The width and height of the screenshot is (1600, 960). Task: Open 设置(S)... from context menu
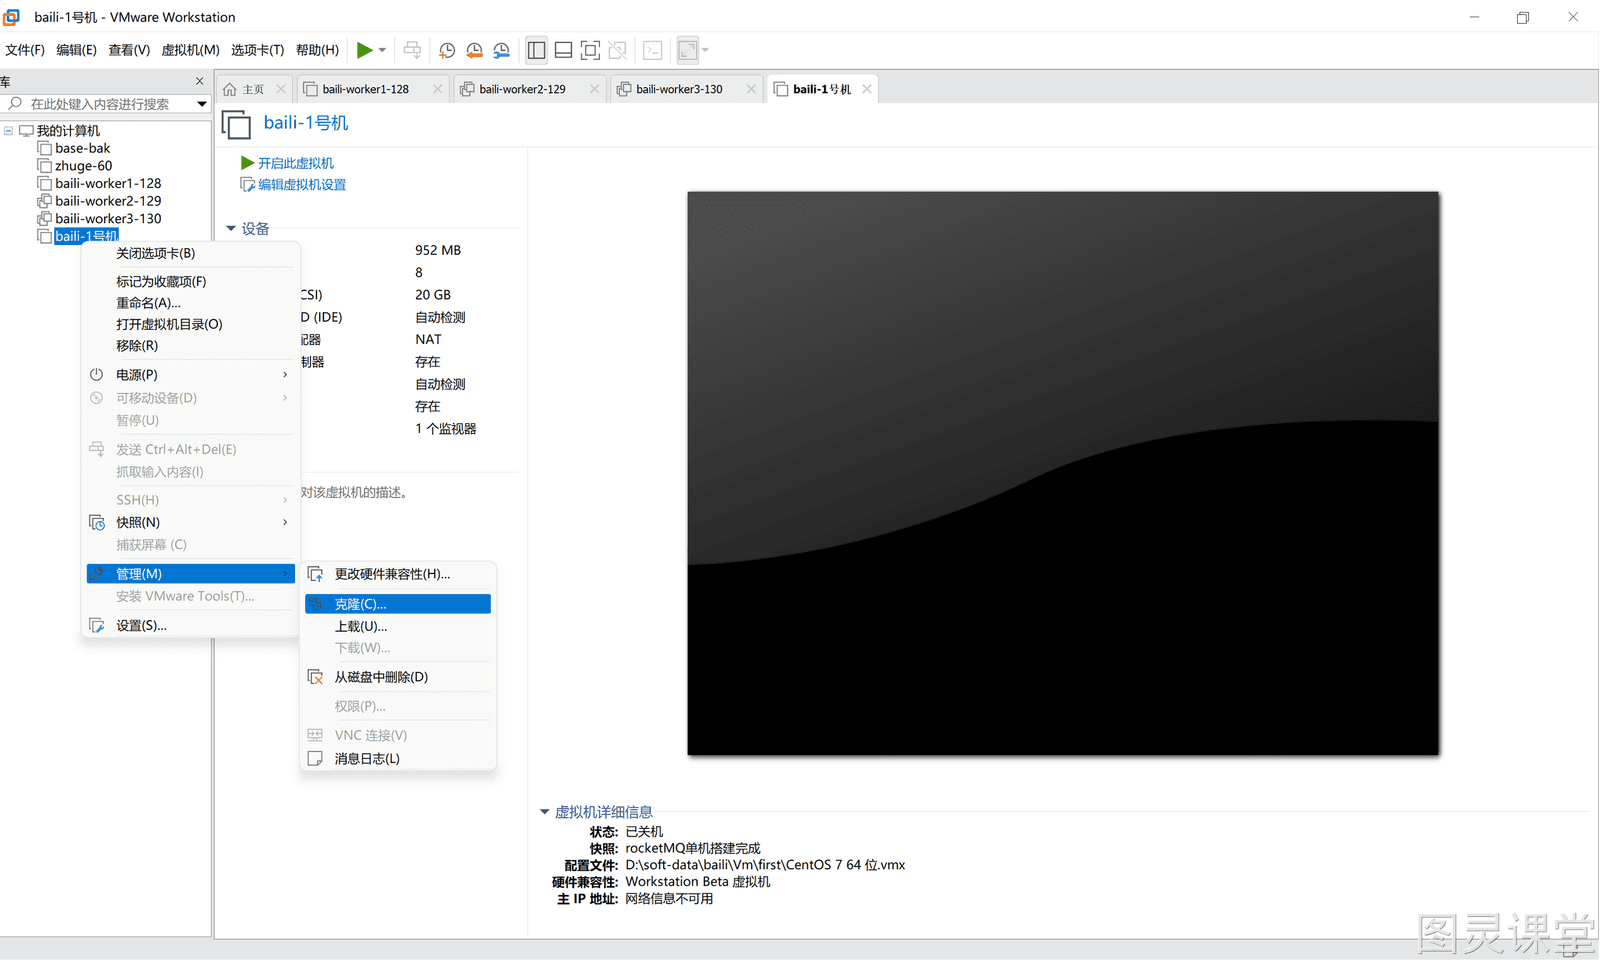(192, 626)
